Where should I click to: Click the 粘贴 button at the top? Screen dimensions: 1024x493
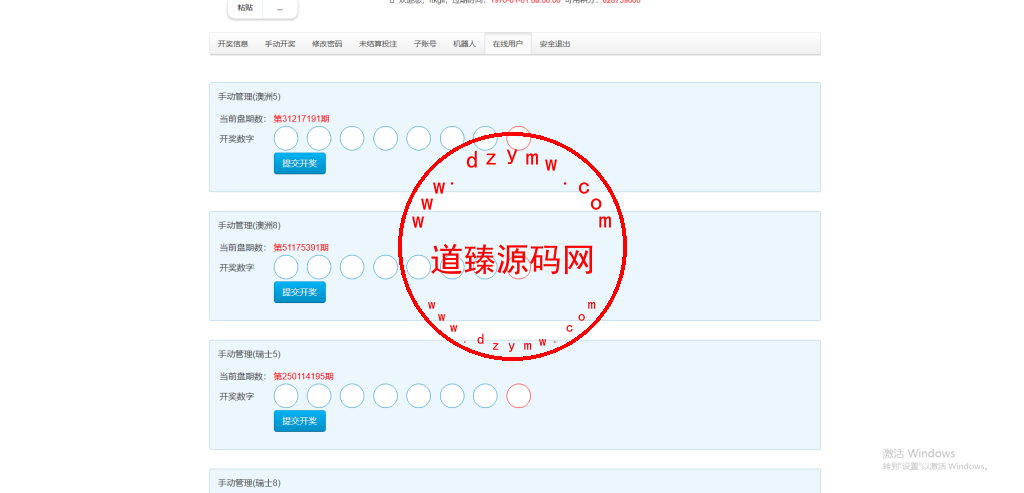coord(245,8)
